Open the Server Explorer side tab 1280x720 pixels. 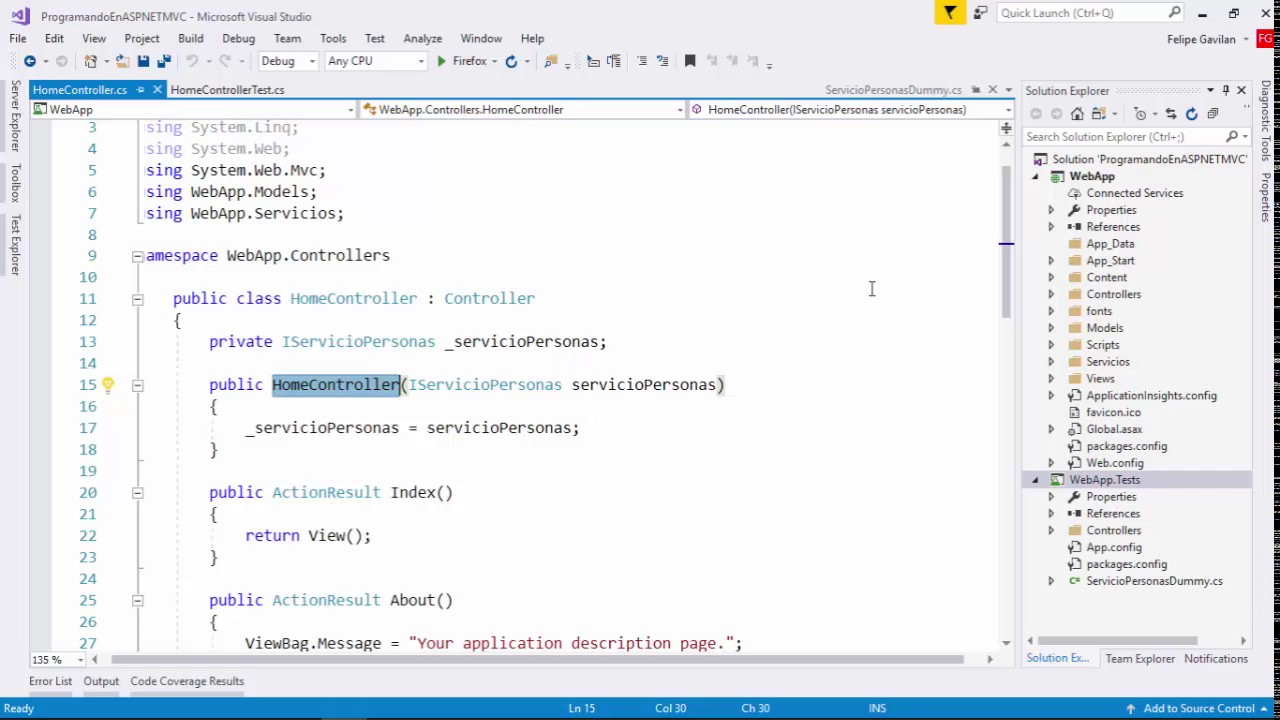pyautogui.click(x=15, y=118)
